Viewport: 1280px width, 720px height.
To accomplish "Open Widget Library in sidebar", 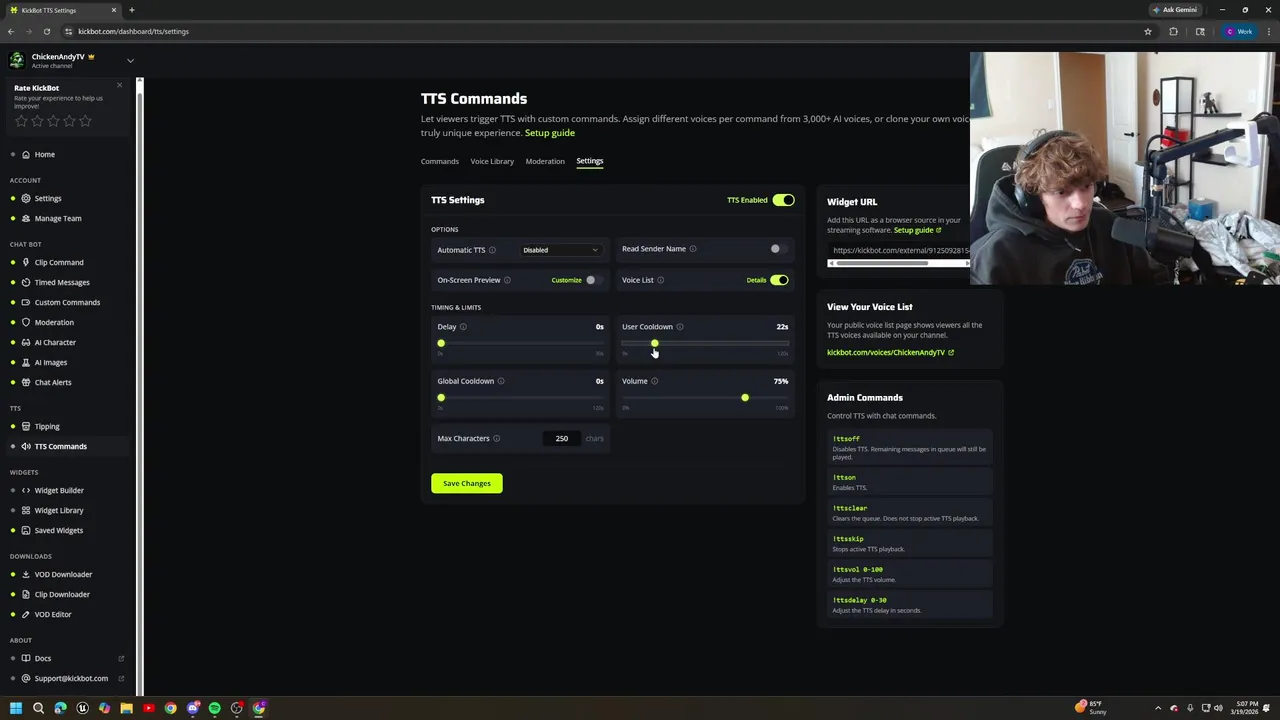I will pyautogui.click(x=59, y=510).
